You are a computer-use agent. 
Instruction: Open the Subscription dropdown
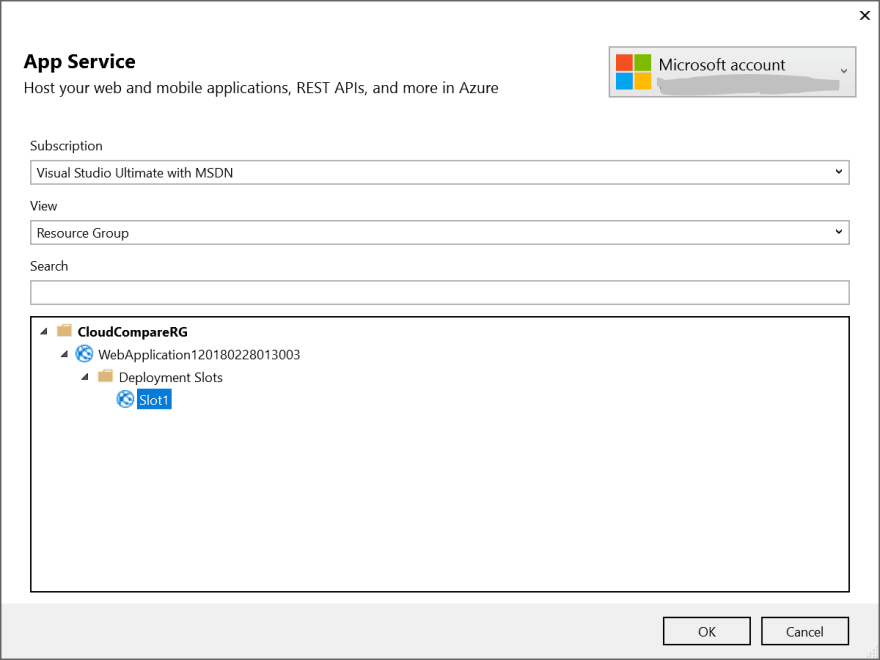point(439,172)
